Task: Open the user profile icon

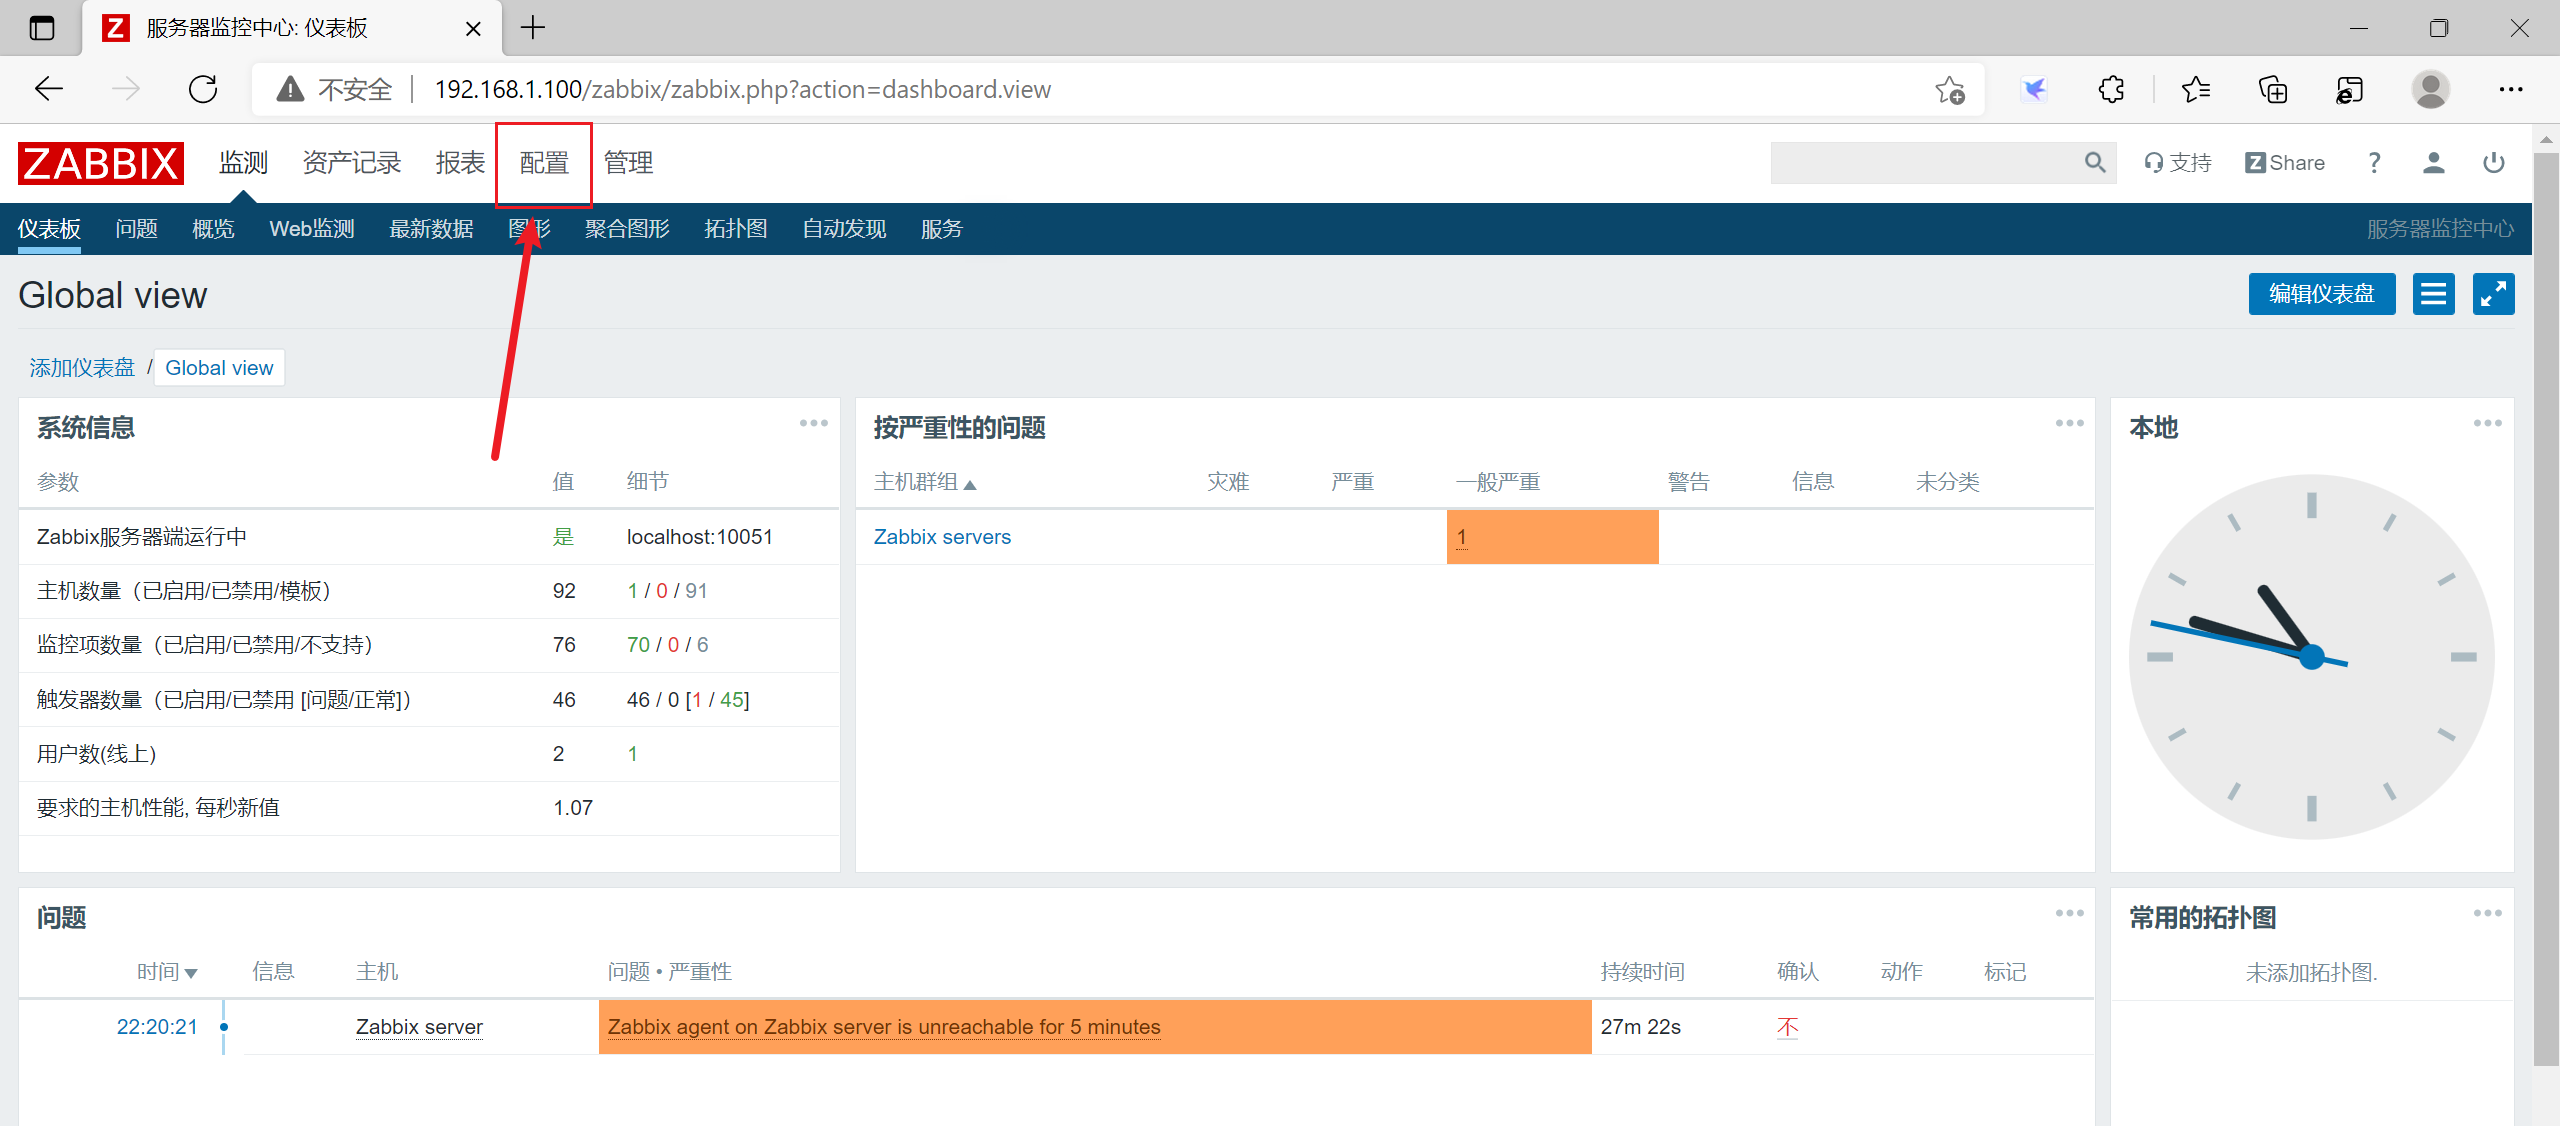Action: (x=2434, y=163)
